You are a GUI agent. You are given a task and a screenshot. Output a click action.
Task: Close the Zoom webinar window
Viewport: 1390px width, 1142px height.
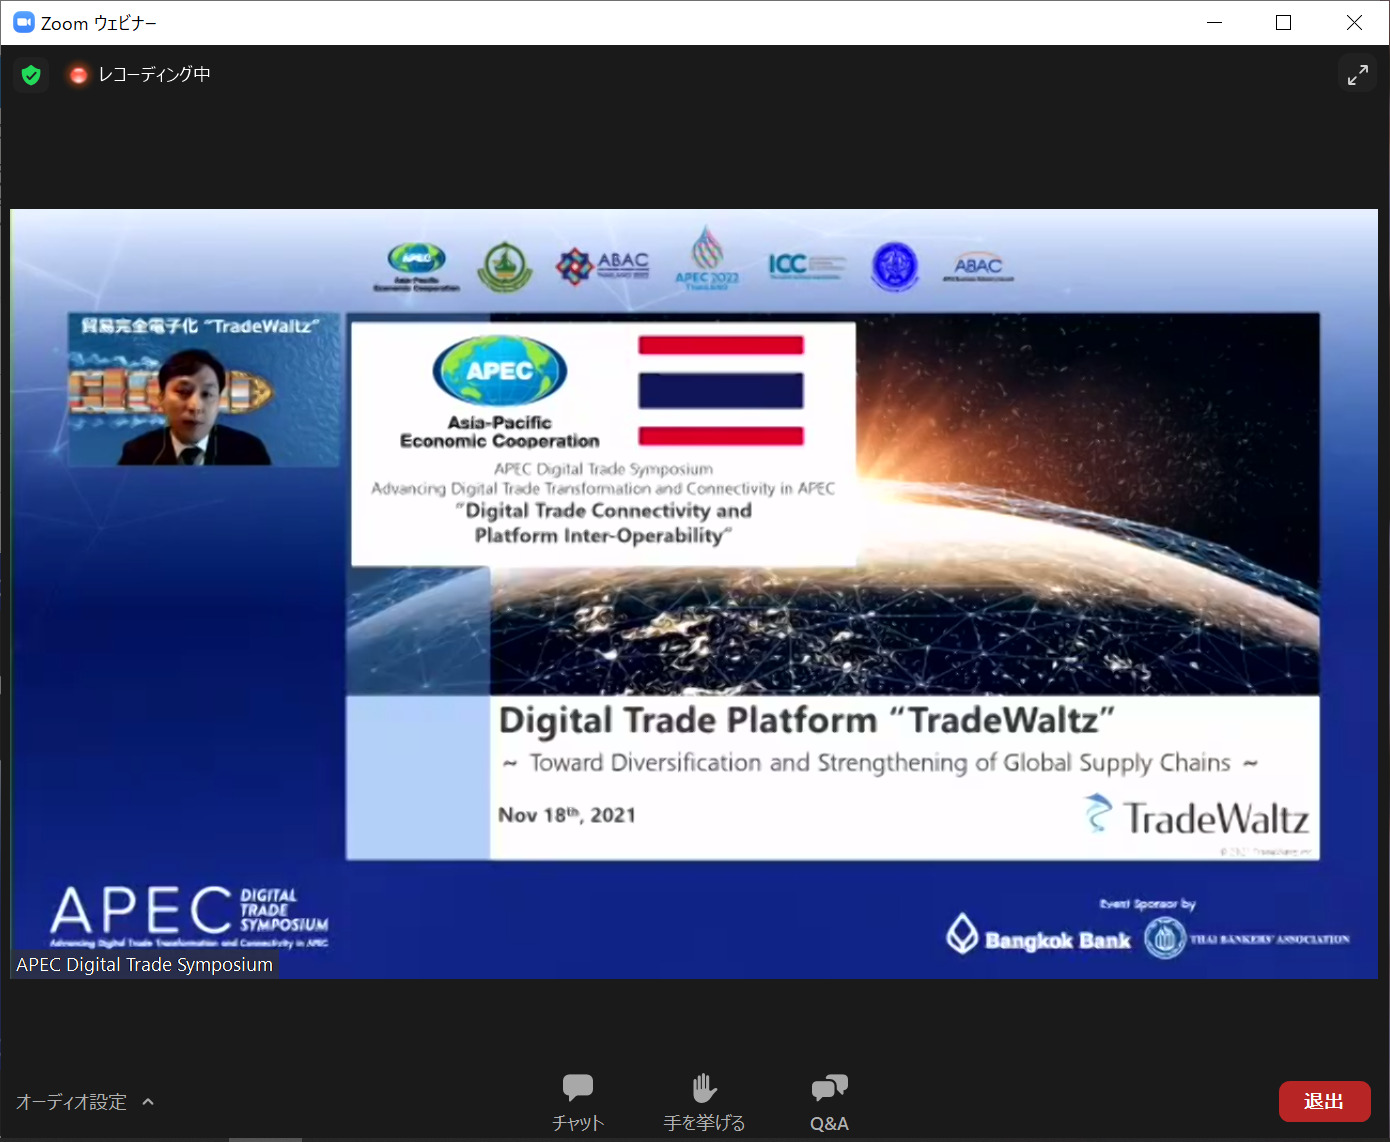(x=1354, y=22)
